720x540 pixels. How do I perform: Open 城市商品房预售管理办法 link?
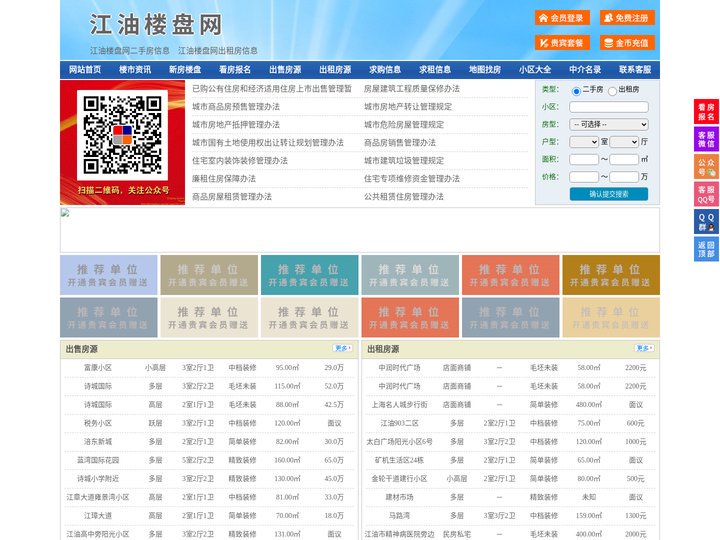pyautogui.click(x=236, y=107)
